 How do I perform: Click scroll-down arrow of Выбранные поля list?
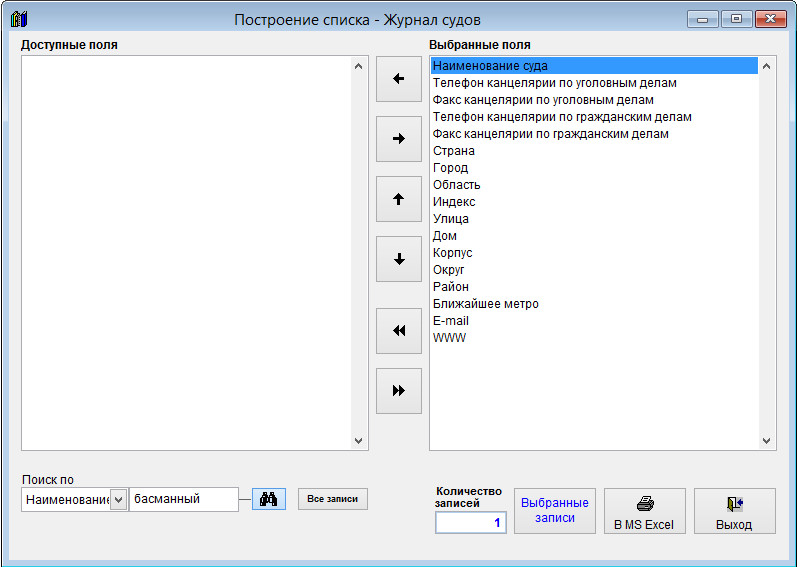tap(766, 440)
